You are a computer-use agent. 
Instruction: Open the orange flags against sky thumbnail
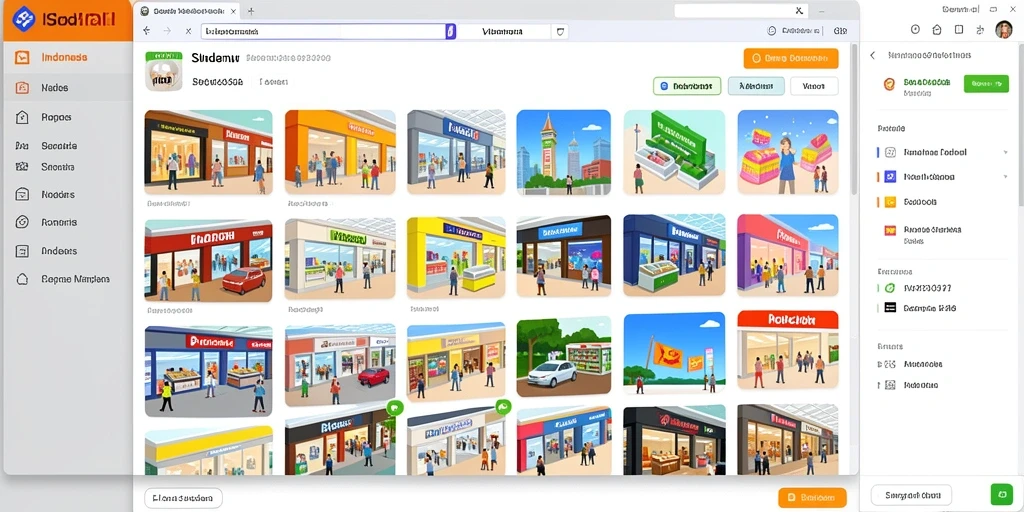pos(674,354)
